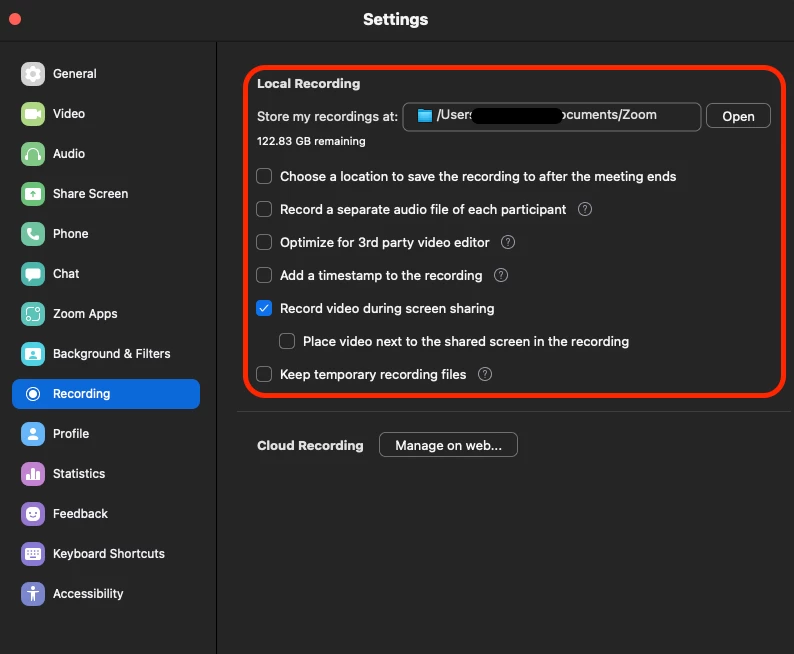Click the Open button for recordings folder
This screenshot has height=654, width=794.
tap(738, 116)
